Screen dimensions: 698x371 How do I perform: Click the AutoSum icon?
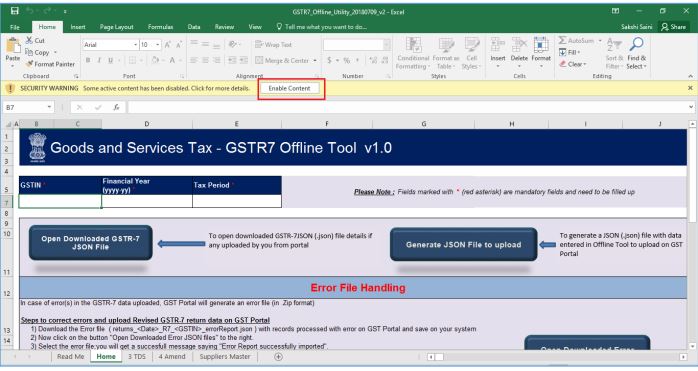[x=563, y=40]
